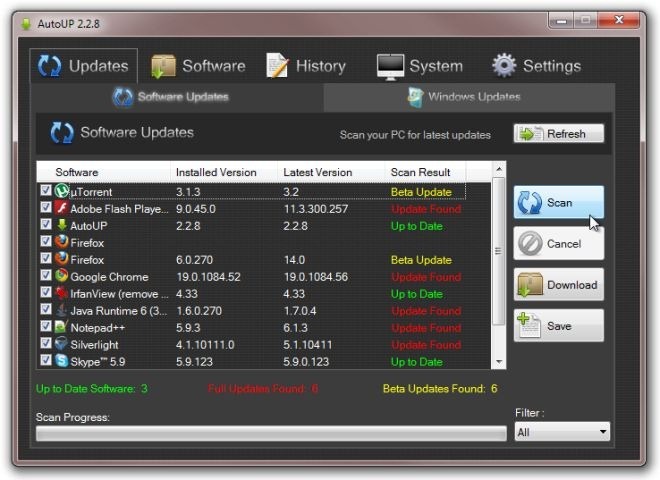Viewport: 660px width, 480px height.
Task: Uncheck the Java Runtime 6 checkbox
Action: point(46,309)
